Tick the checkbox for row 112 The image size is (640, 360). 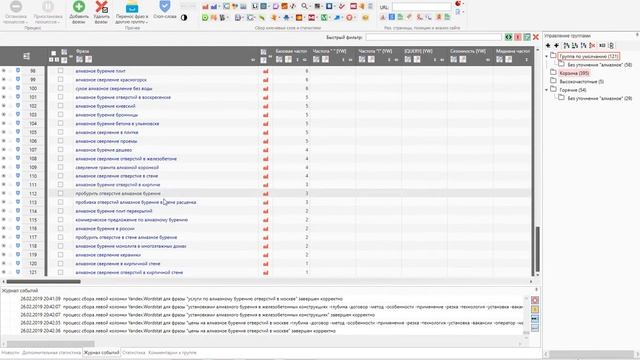(60, 193)
